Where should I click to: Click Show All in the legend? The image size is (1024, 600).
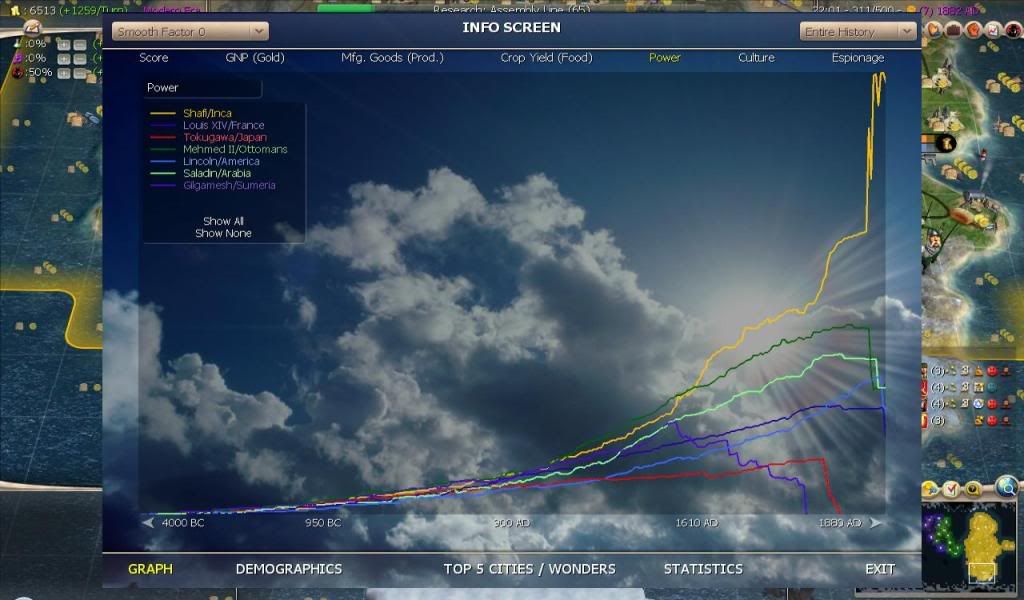click(x=223, y=221)
